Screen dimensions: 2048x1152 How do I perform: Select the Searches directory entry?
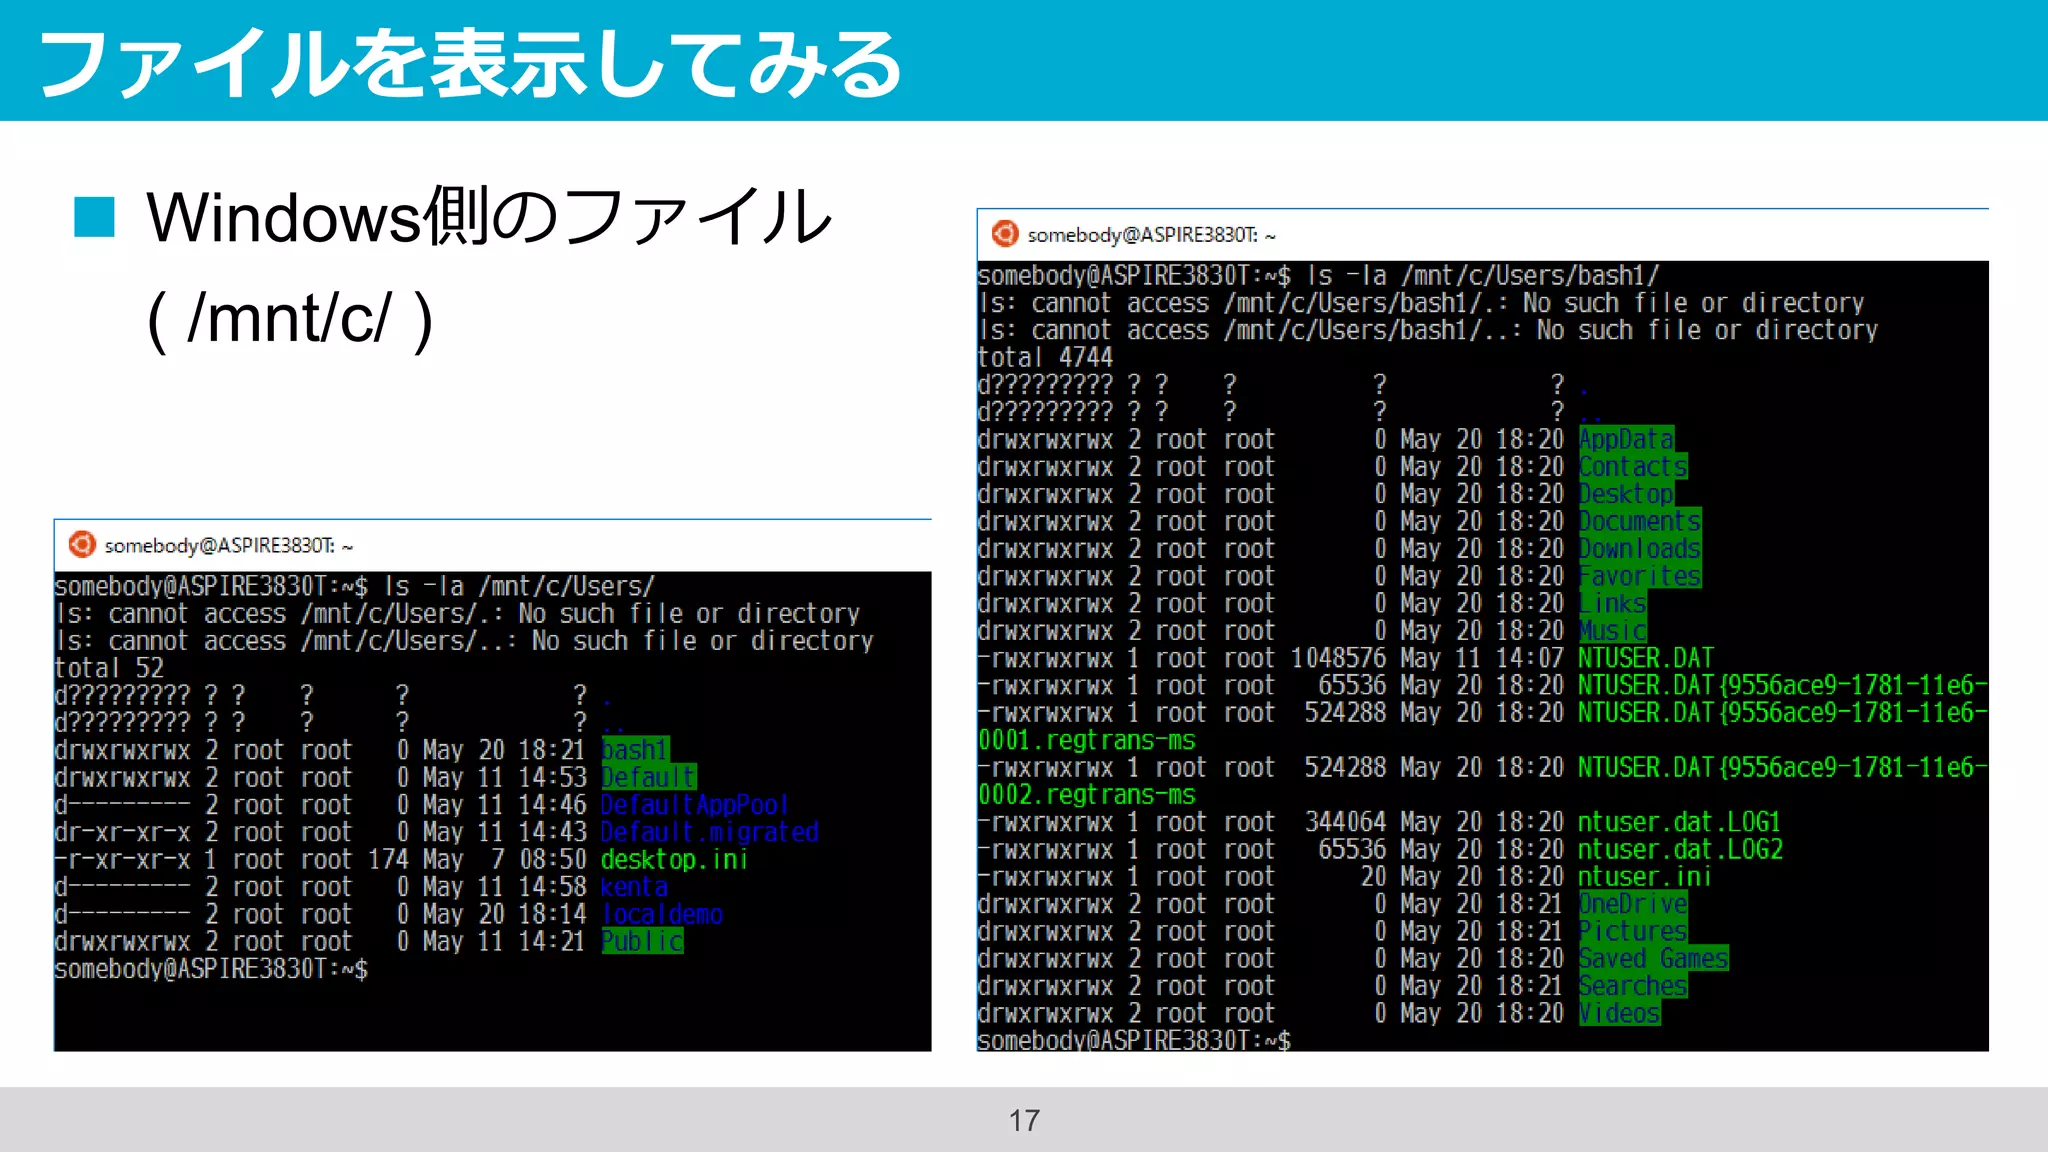(1633, 986)
